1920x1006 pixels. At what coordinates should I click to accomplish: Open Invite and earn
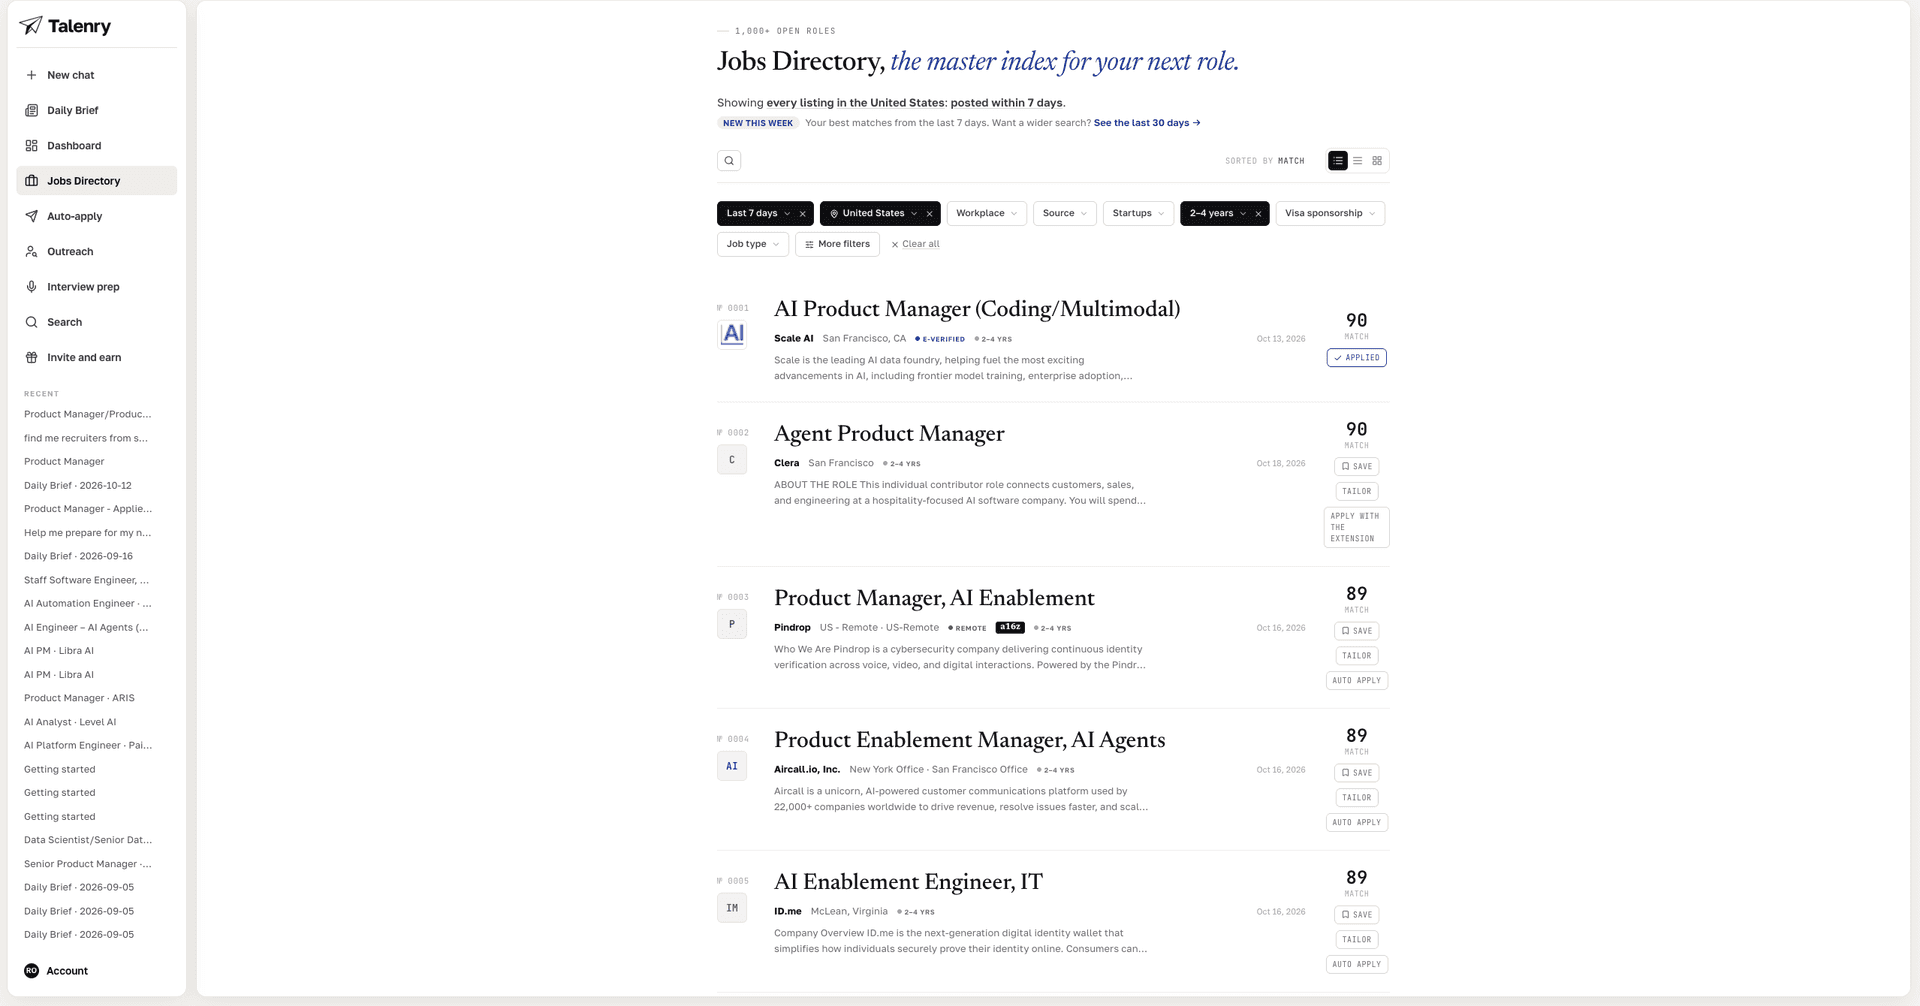tap(96, 358)
